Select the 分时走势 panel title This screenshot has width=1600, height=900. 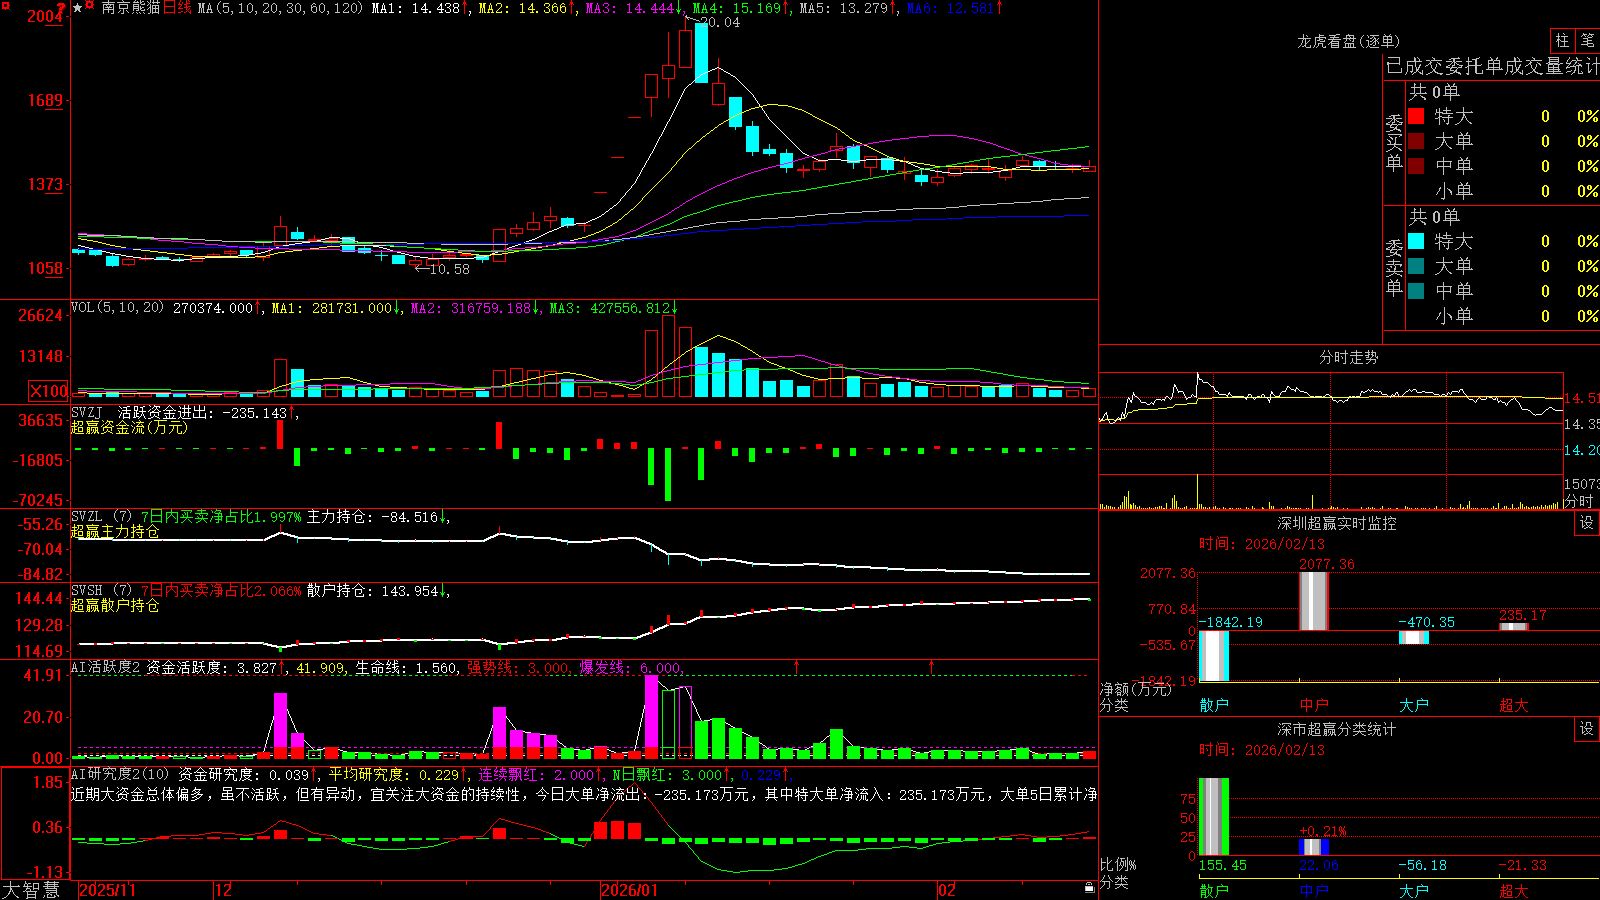(1348, 357)
